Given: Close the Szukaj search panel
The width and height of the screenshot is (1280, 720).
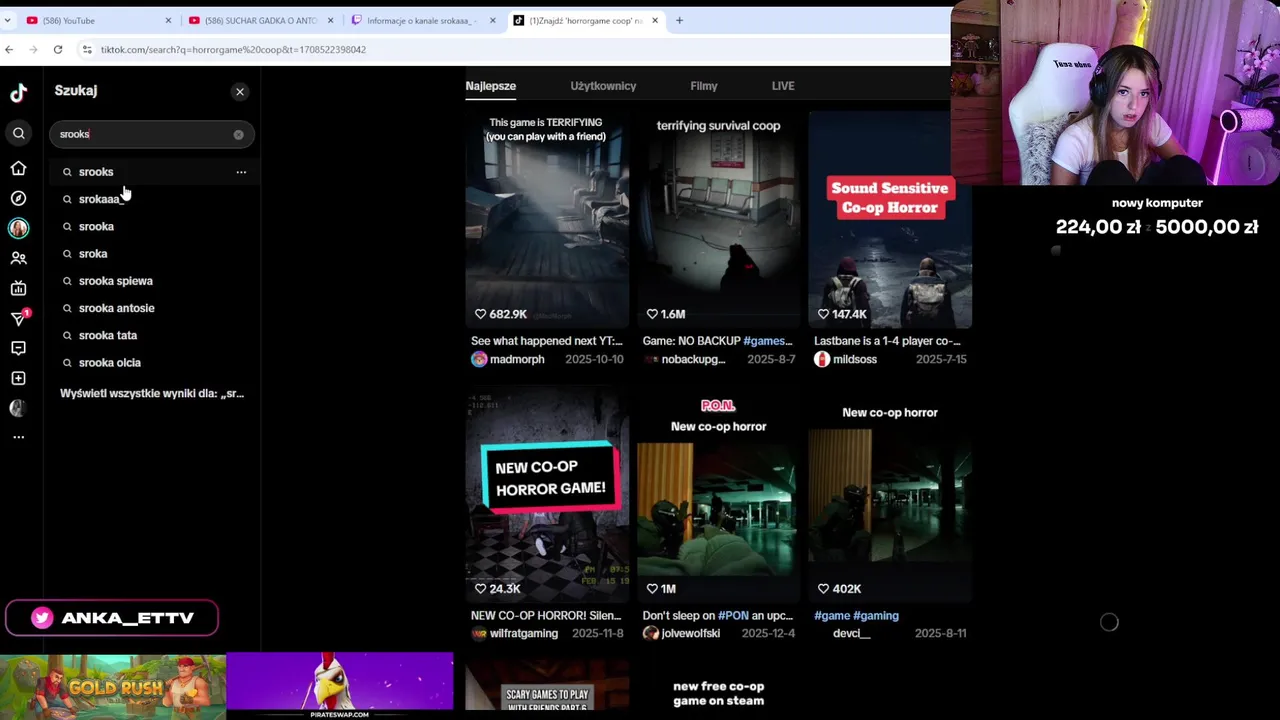Looking at the screenshot, I should [x=240, y=92].
